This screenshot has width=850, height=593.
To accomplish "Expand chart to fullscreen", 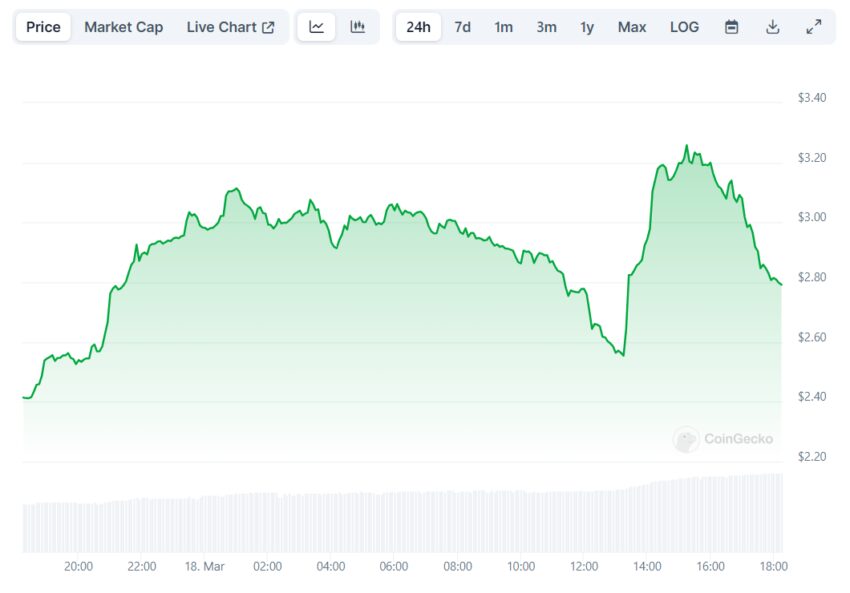I will 813,27.
